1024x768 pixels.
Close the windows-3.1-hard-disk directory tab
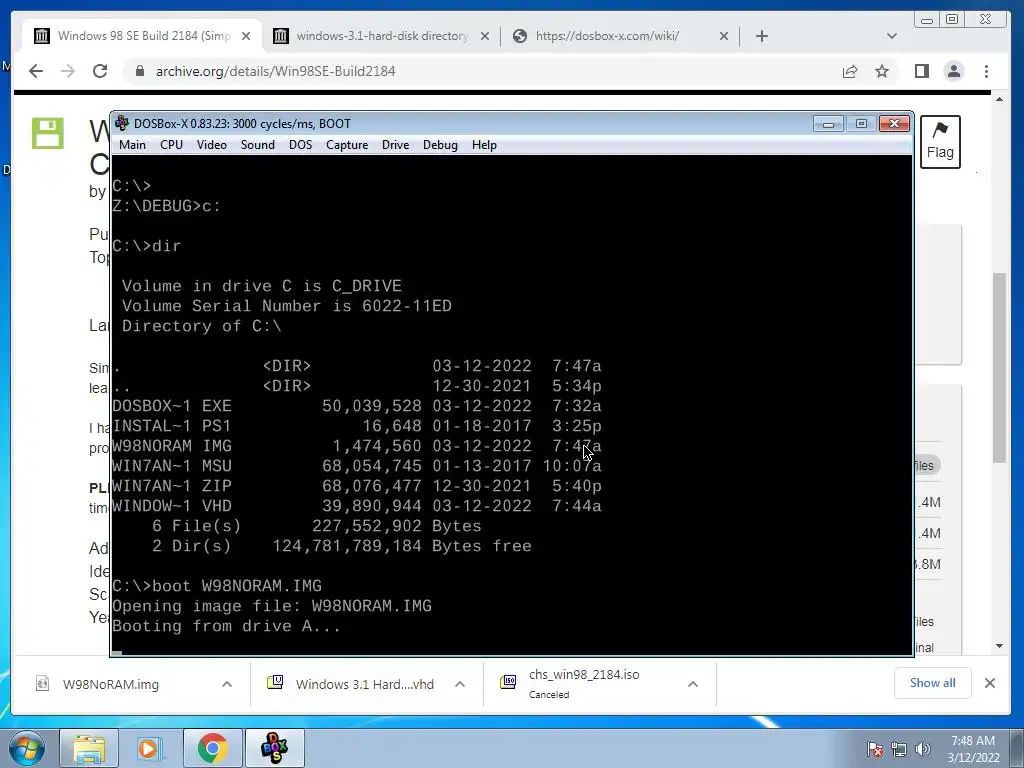point(485,37)
